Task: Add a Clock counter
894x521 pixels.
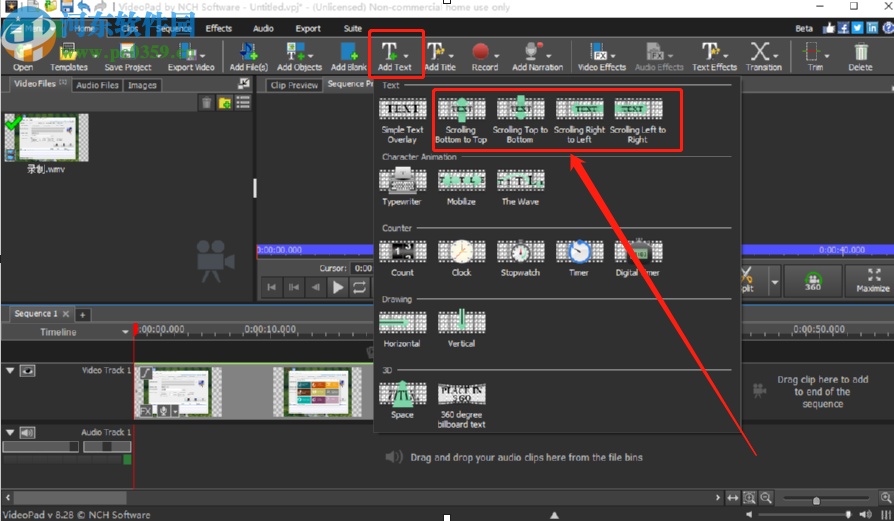Action: click(461, 258)
